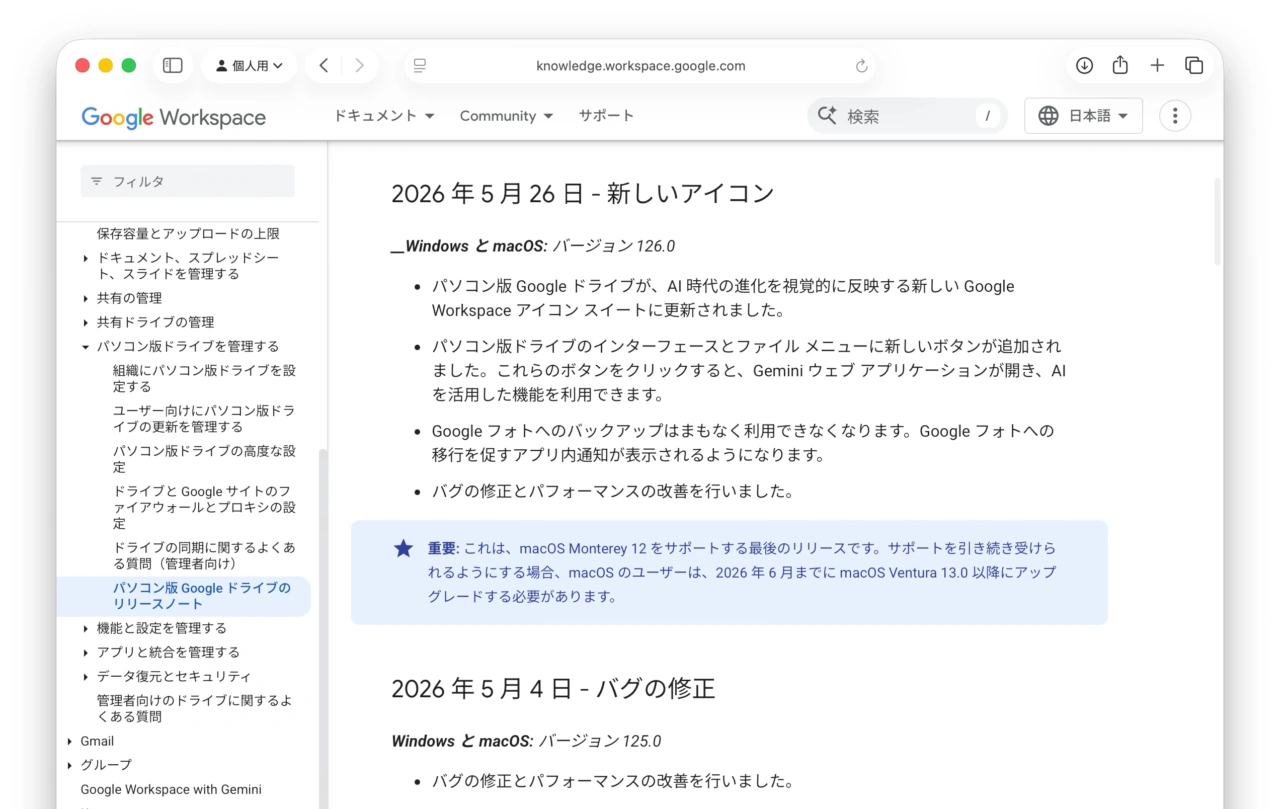Open Google Workspace with Gemini item
This screenshot has height=809, width=1280.
pyautogui.click(x=171, y=789)
